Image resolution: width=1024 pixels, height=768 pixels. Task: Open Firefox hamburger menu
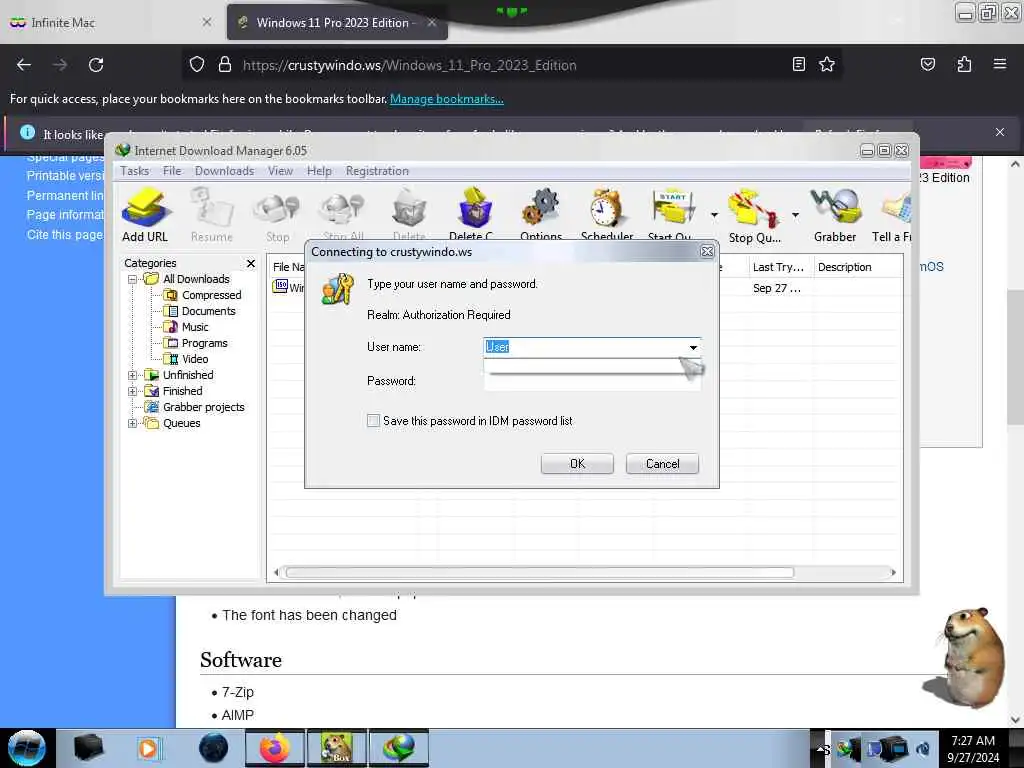[999, 64]
